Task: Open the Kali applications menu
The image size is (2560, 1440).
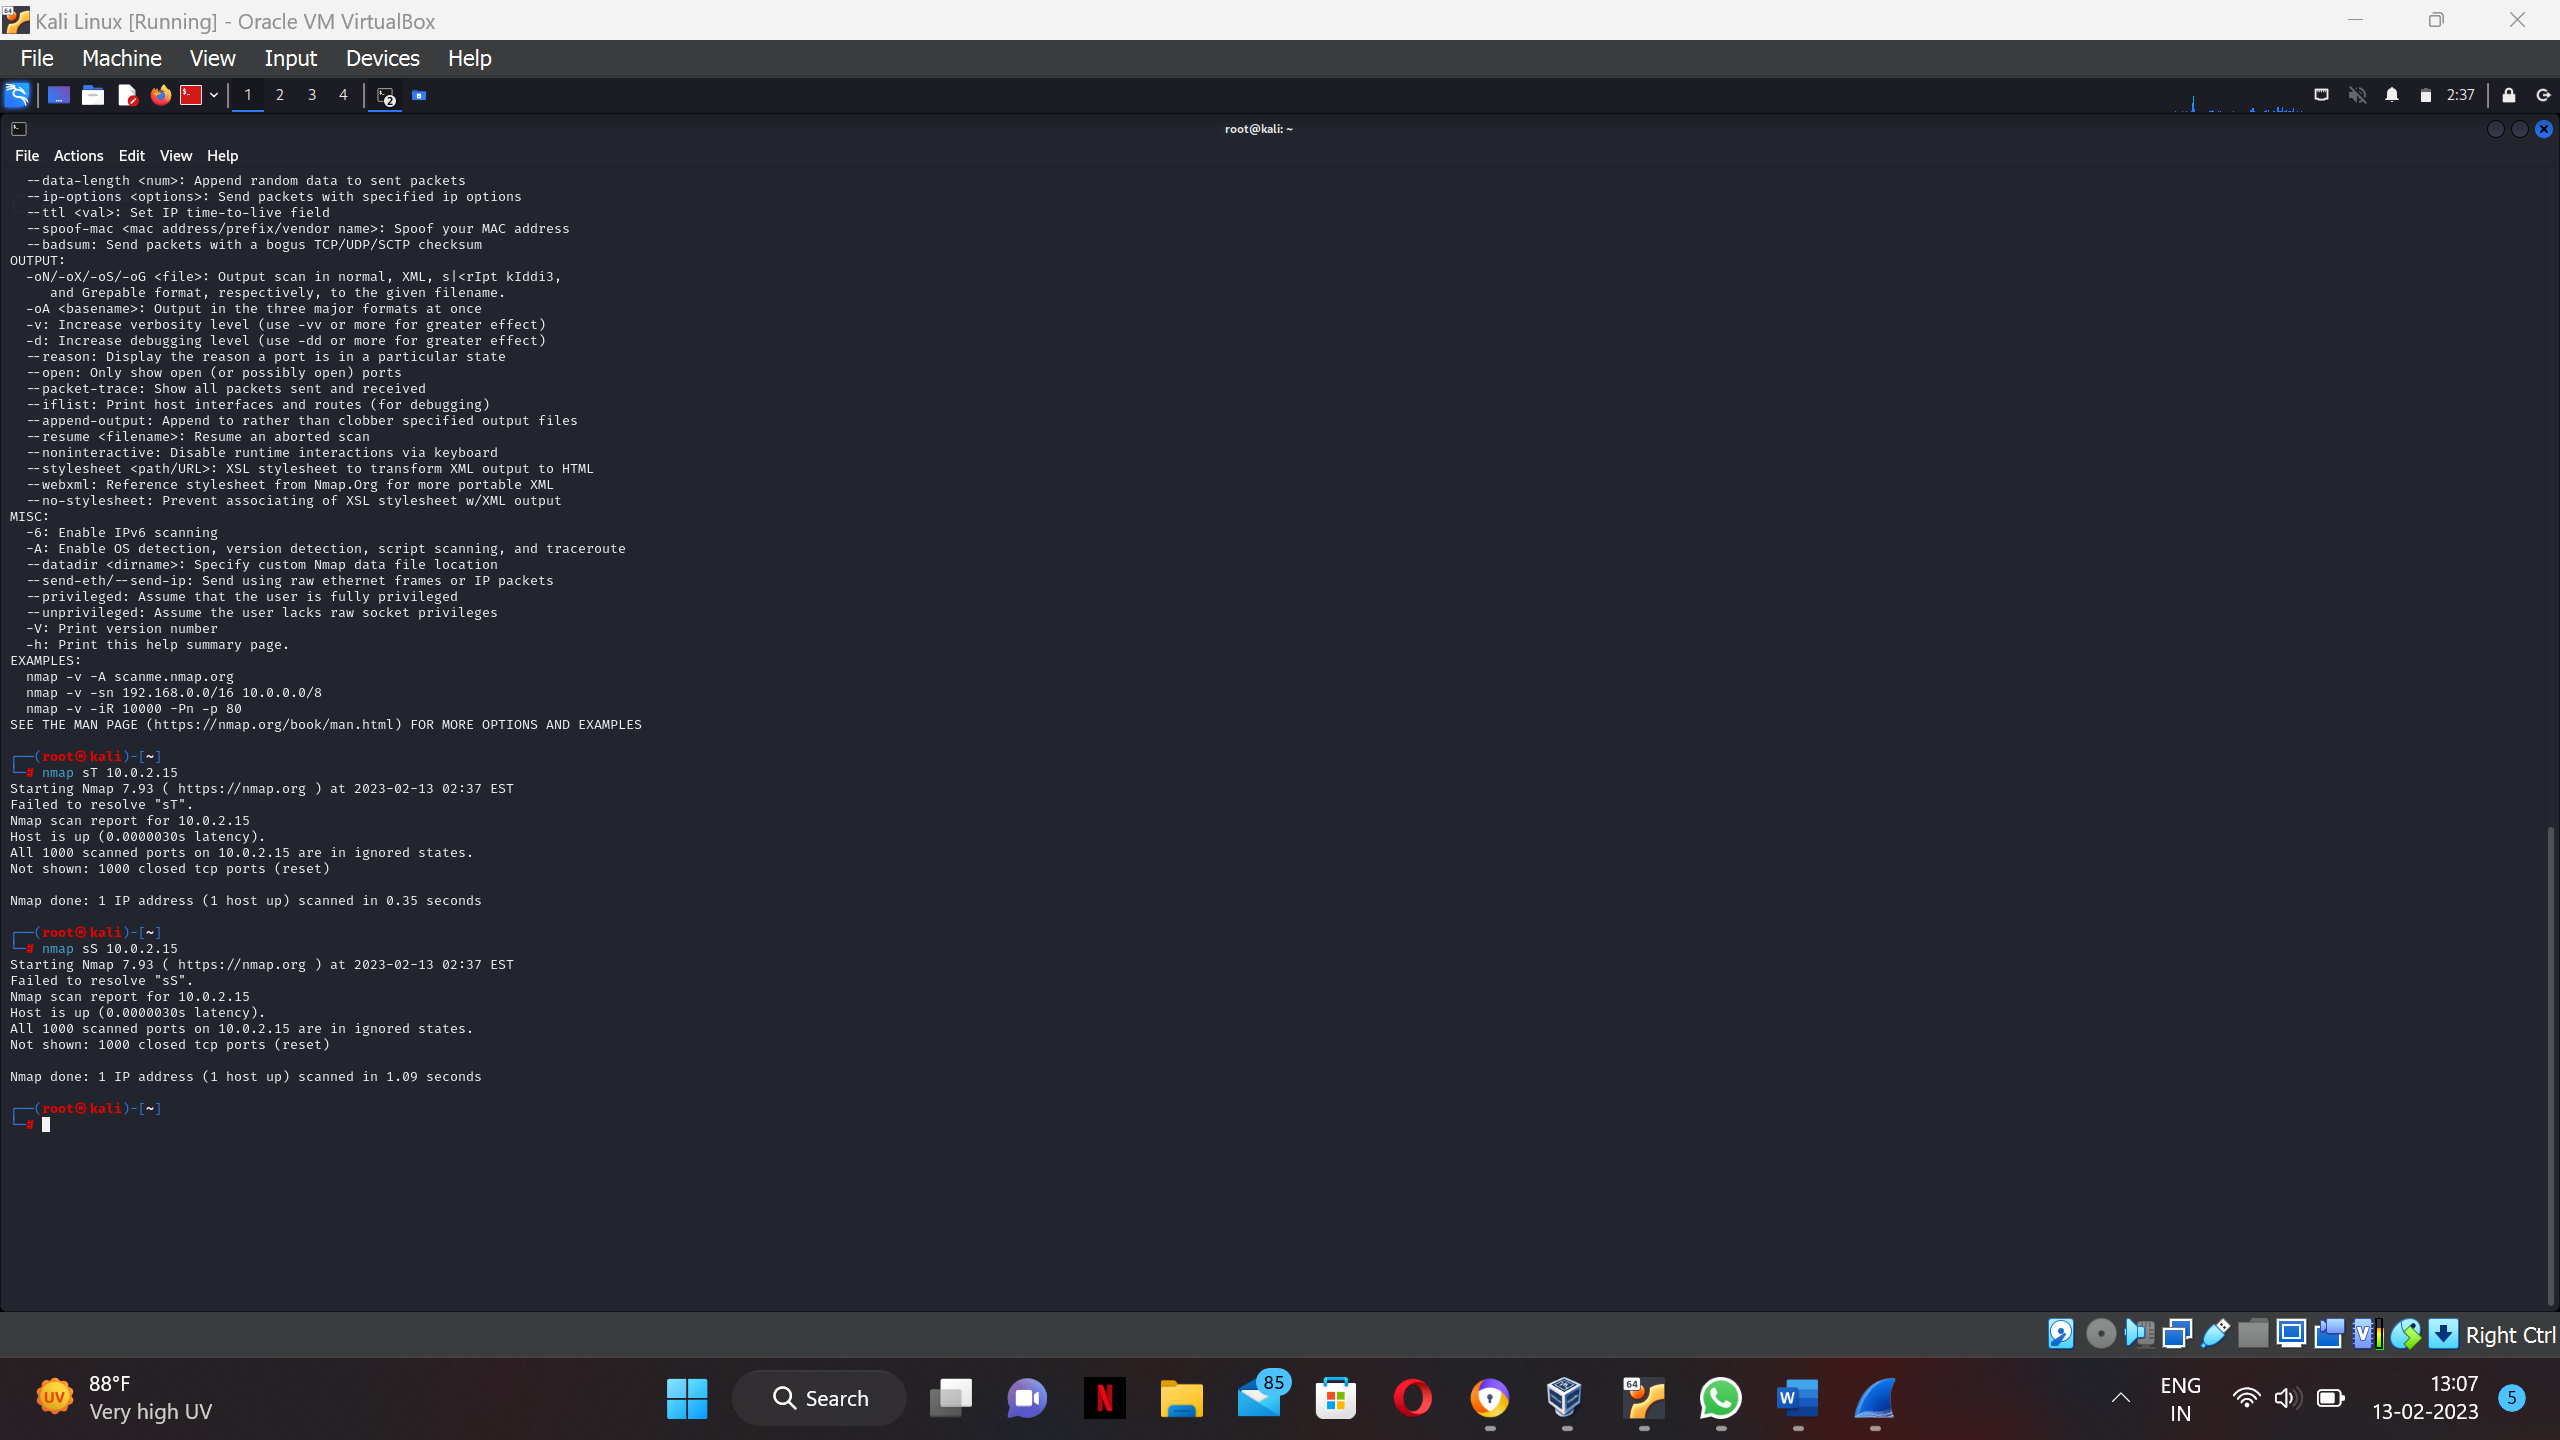Action: point(16,95)
